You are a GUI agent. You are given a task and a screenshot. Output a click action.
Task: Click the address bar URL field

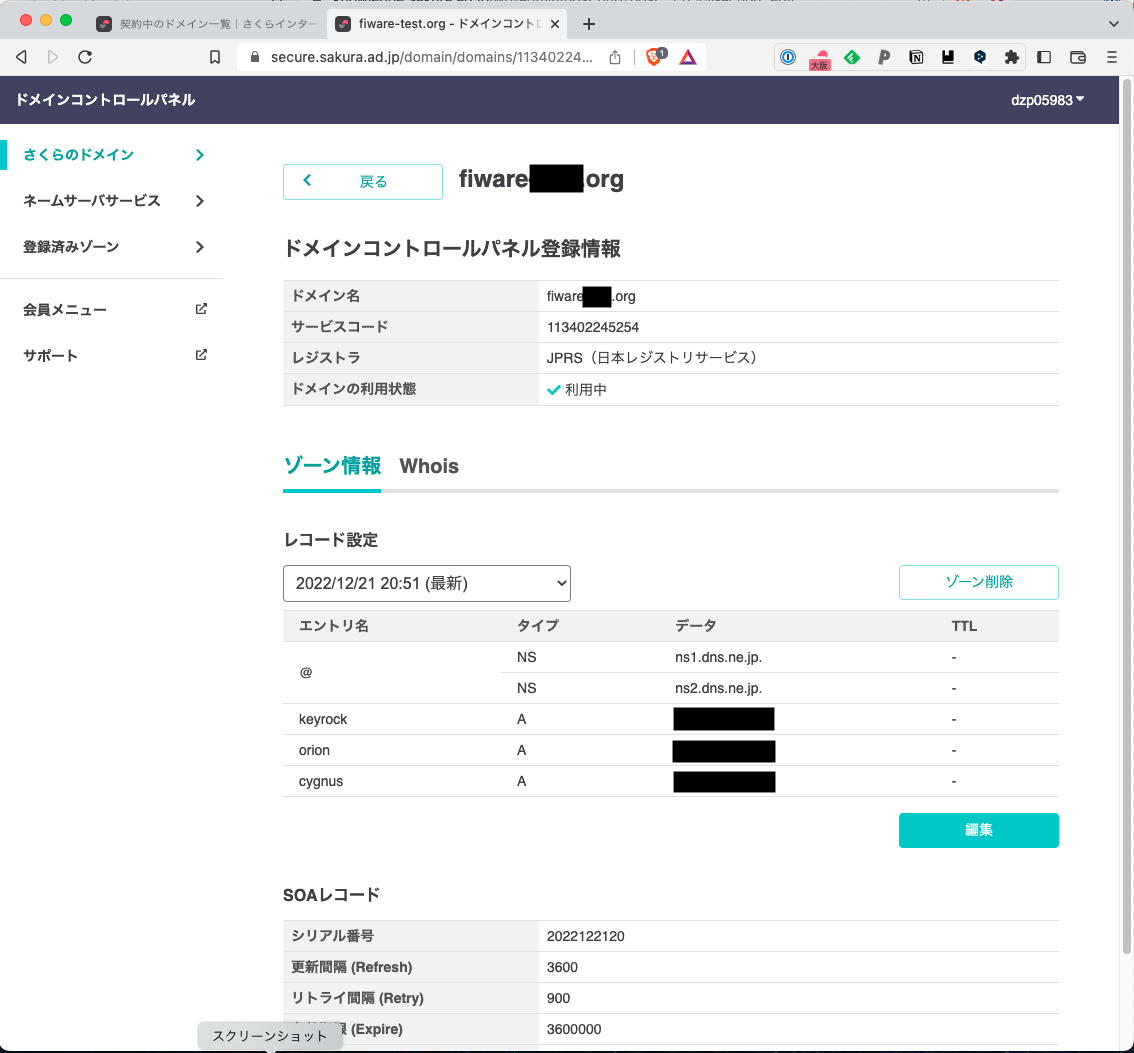pyautogui.click(x=431, y=57)
